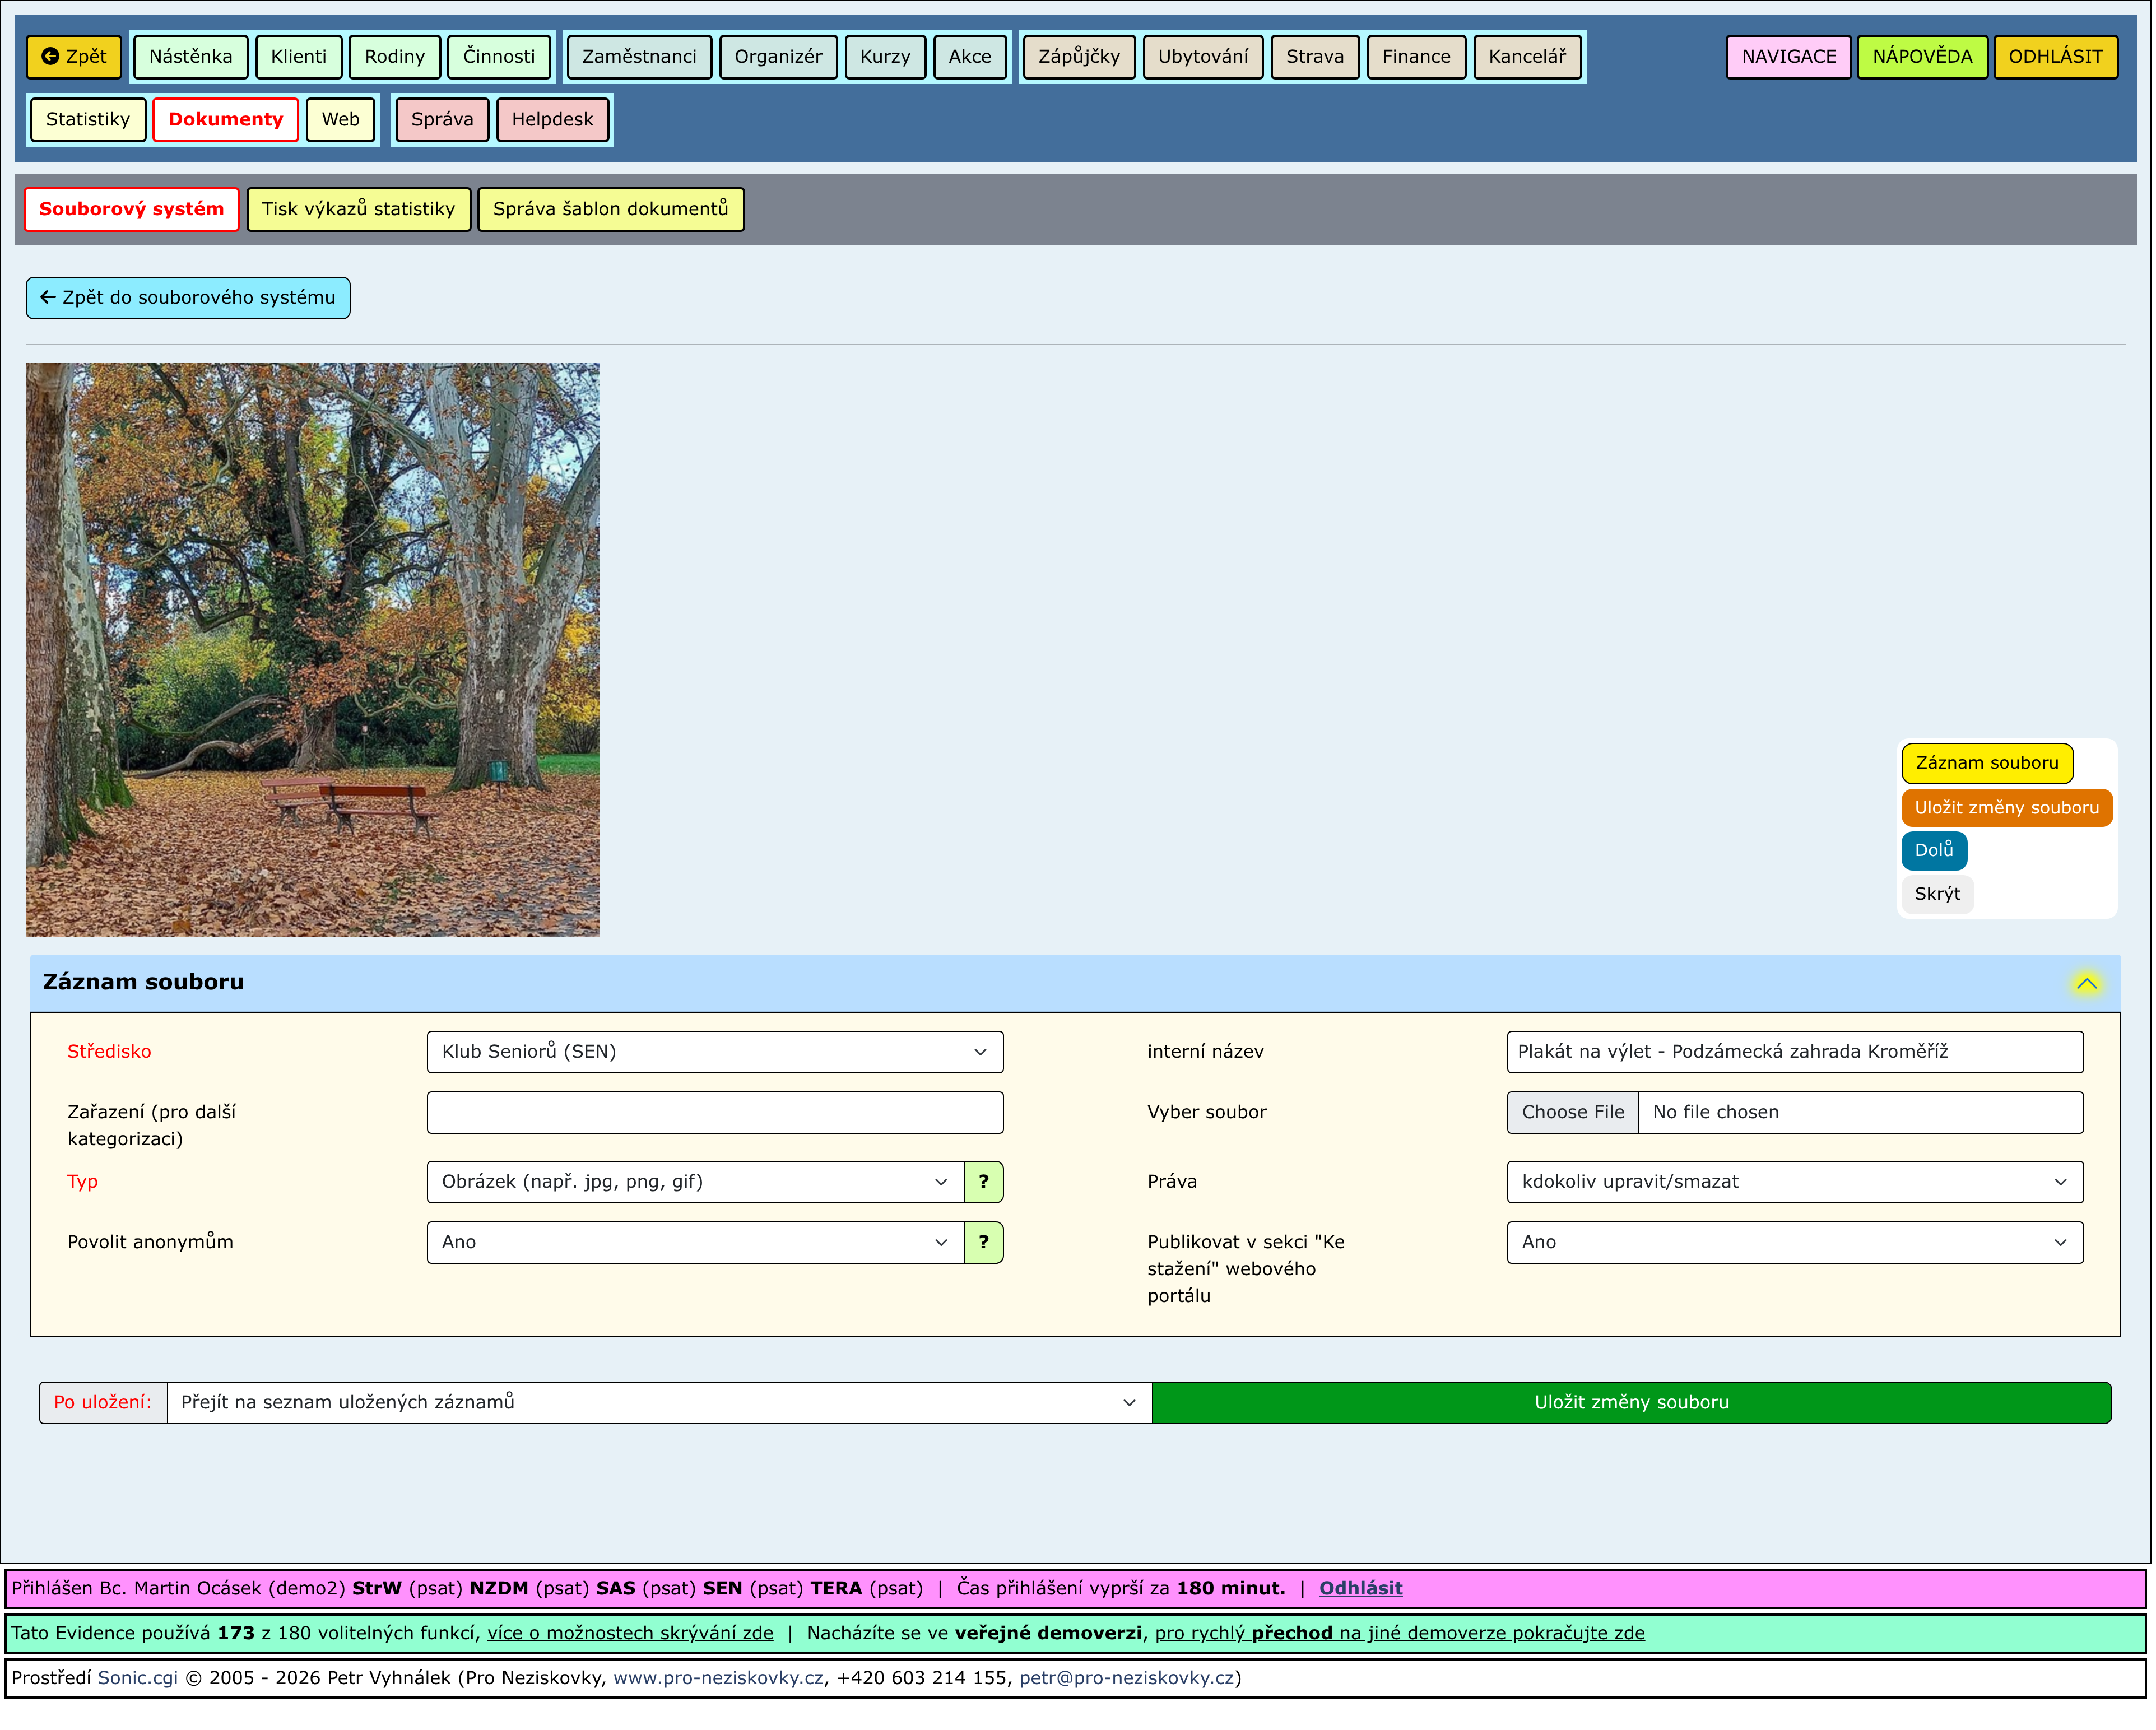Click the autumn park image preview
Screen dimensions: 2156x1730
313,650
